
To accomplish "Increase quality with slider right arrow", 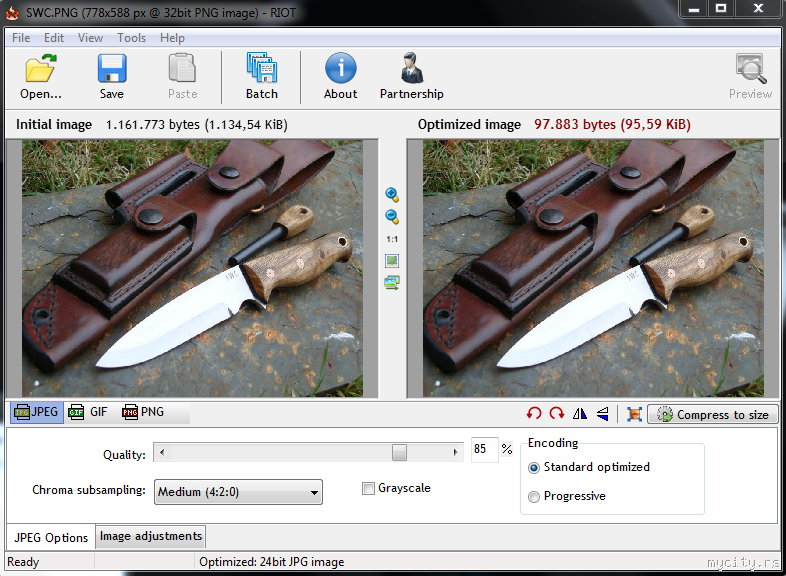I will (455, 452).
